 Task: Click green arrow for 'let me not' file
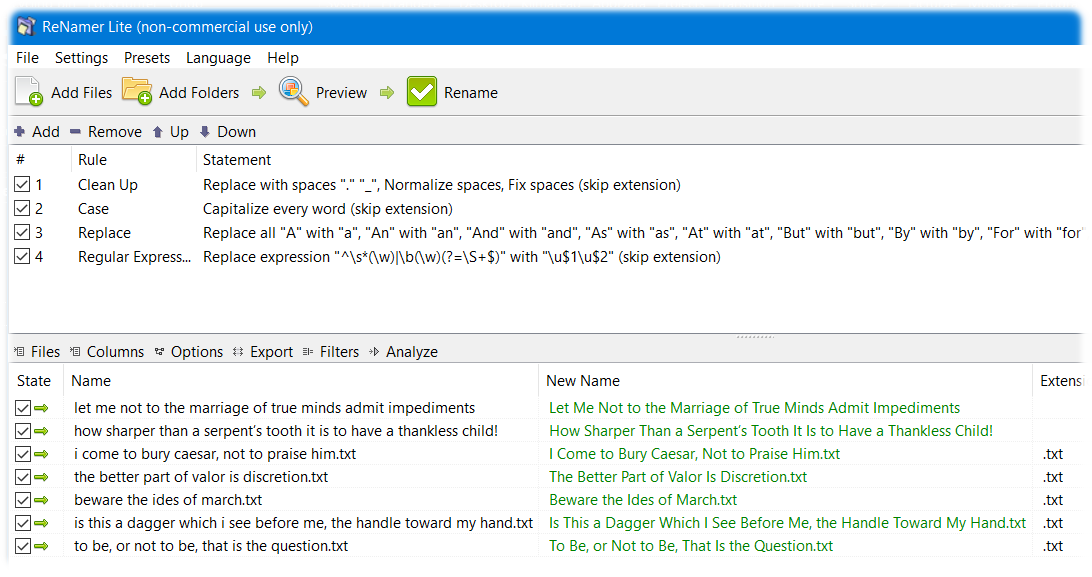(42, 408)
